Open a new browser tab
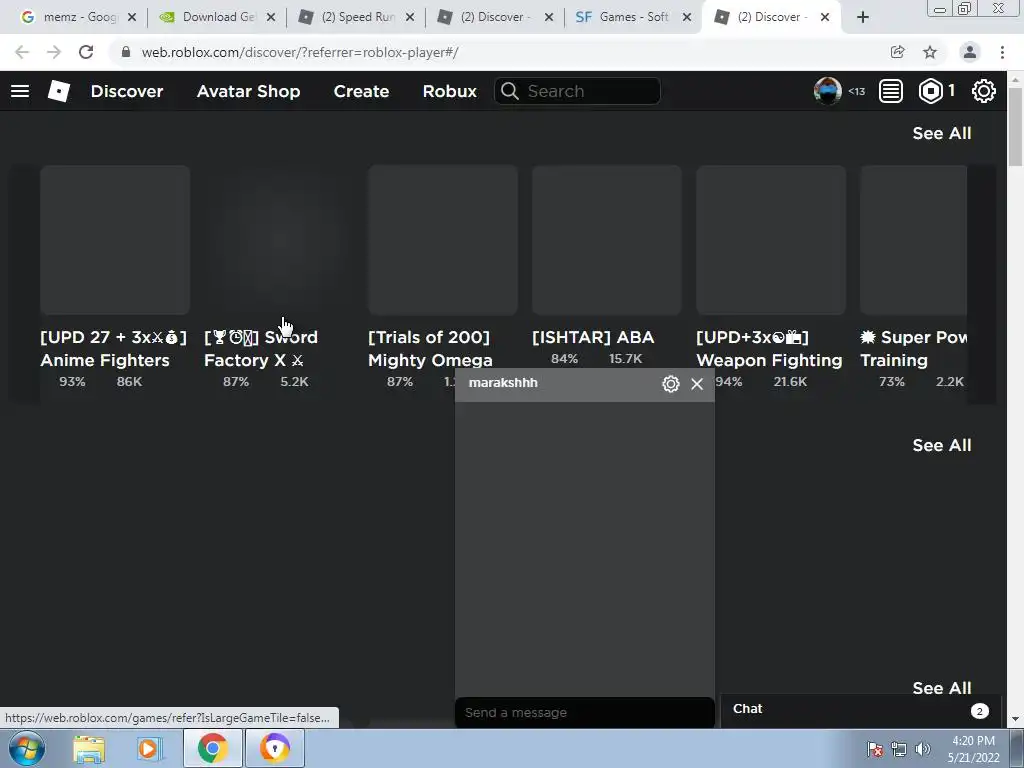Screen dimensions: 1024x768 (863, 18)
